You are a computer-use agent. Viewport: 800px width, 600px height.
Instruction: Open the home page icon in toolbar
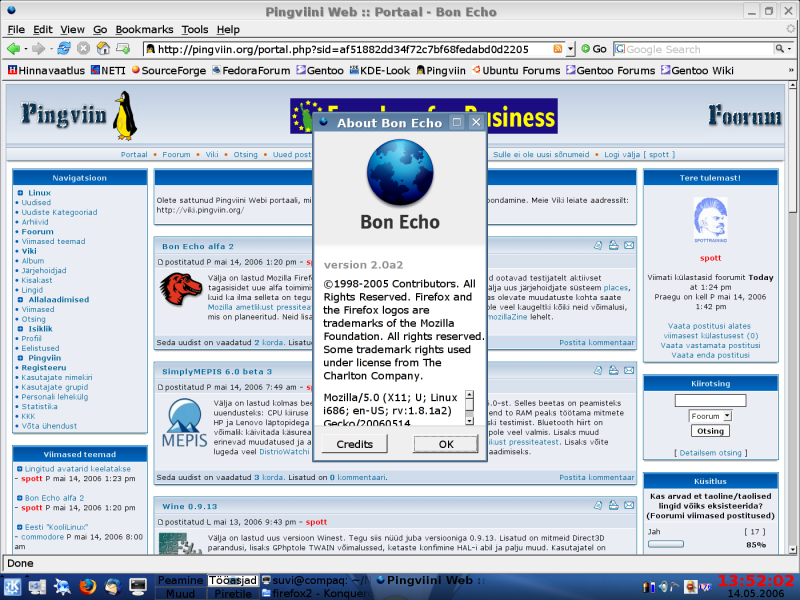point(103,49)
